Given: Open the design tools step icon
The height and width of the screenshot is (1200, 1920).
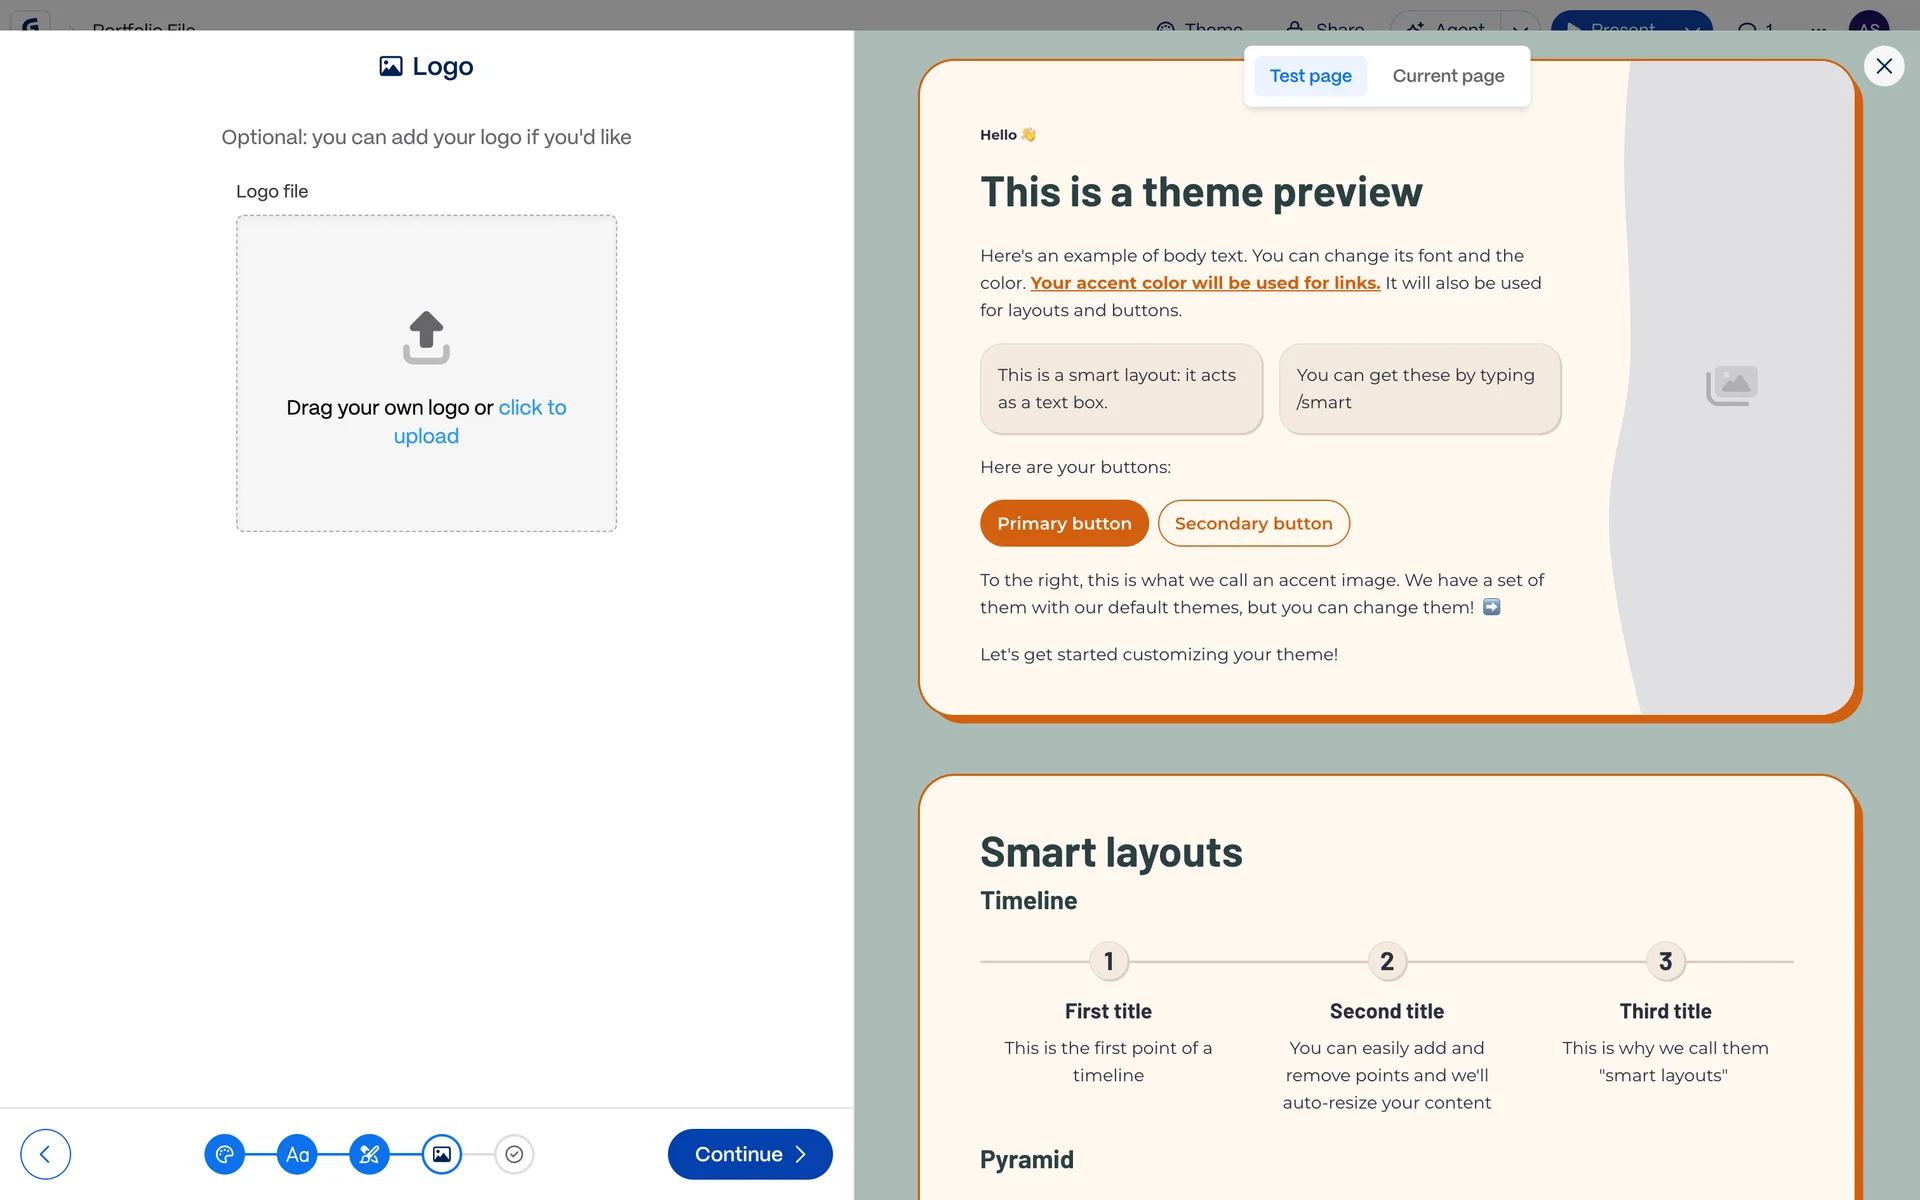Looking at the screenshot, I should pos(369,1154).
